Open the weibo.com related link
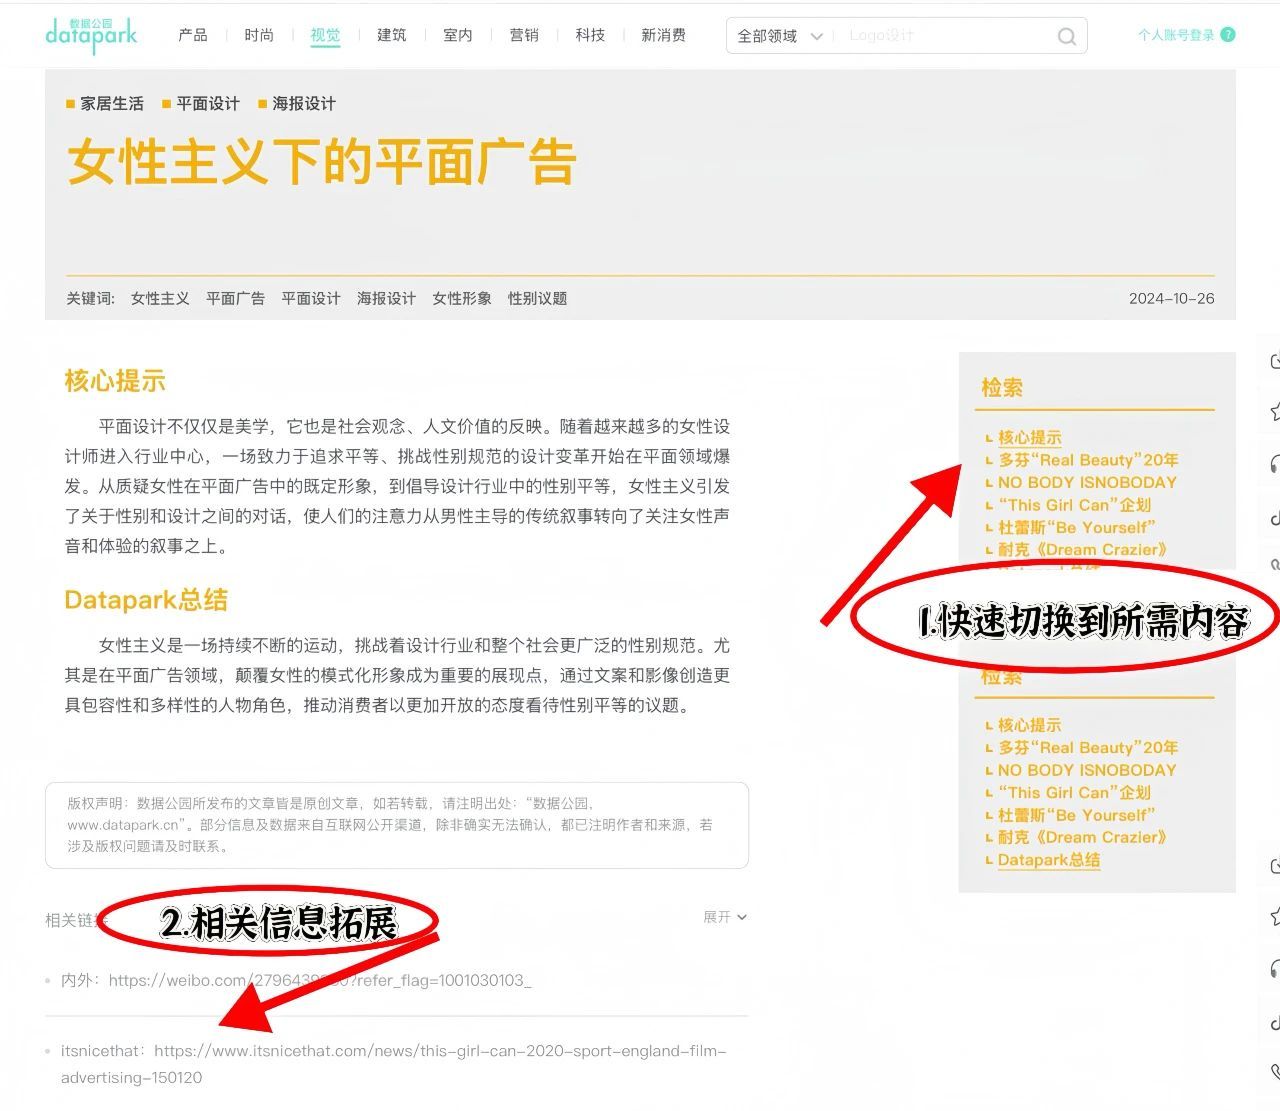Viewport: 1280px width, 1111px height. tap(319, 980)
